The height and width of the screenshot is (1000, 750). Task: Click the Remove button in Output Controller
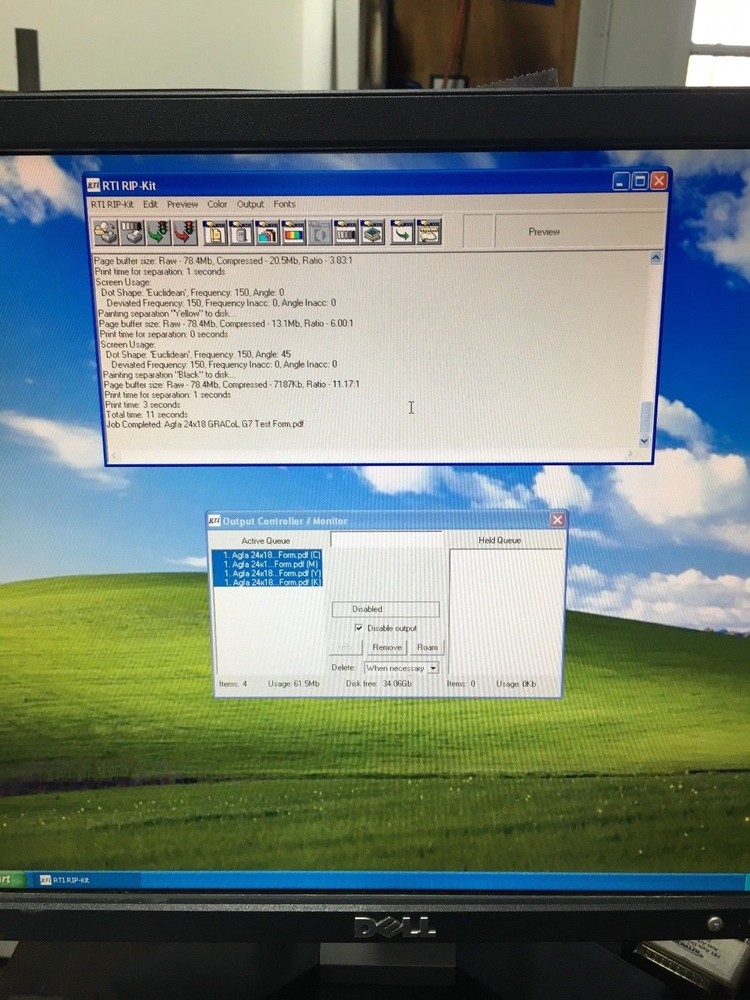click(x=386, y=647)
